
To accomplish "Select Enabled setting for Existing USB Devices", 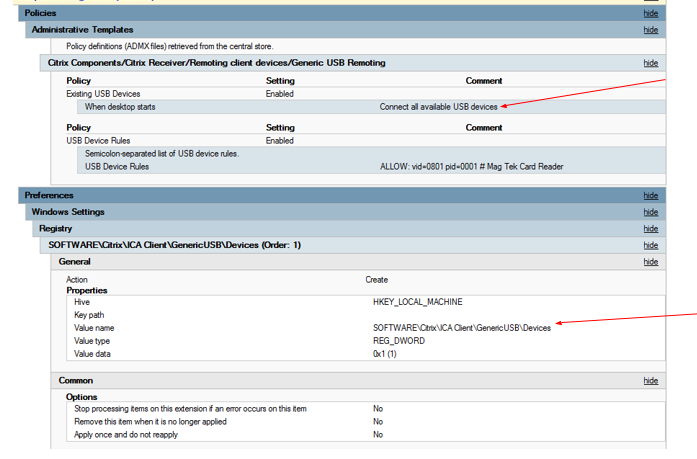I will (x=280, y=94).
